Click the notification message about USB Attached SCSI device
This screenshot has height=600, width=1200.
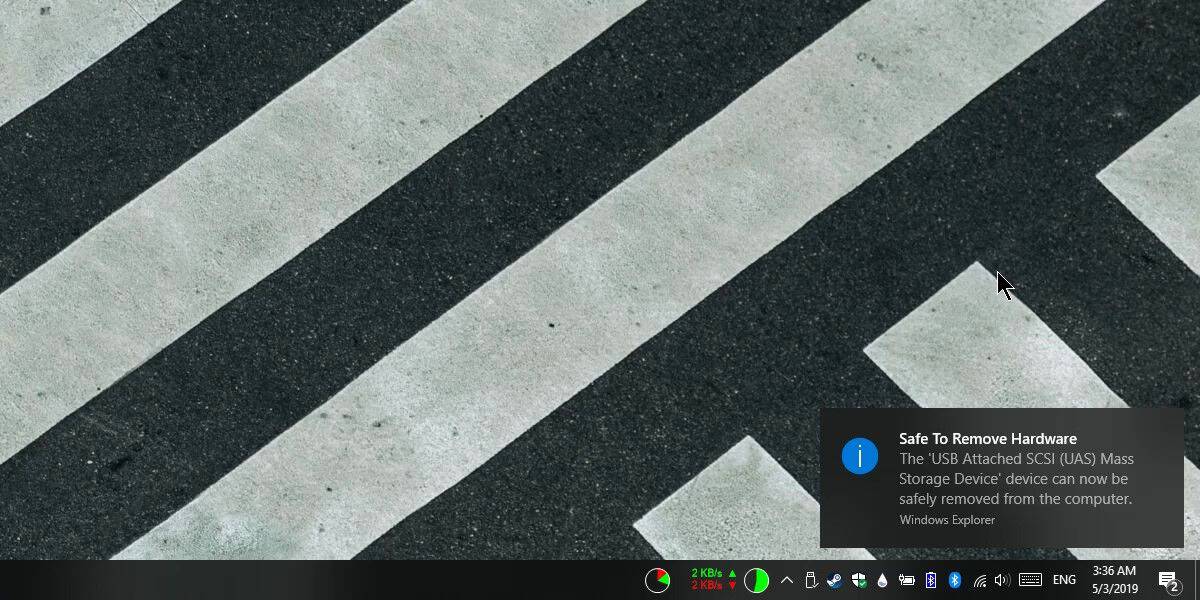pyautogui.click(x=1016, y=479)
